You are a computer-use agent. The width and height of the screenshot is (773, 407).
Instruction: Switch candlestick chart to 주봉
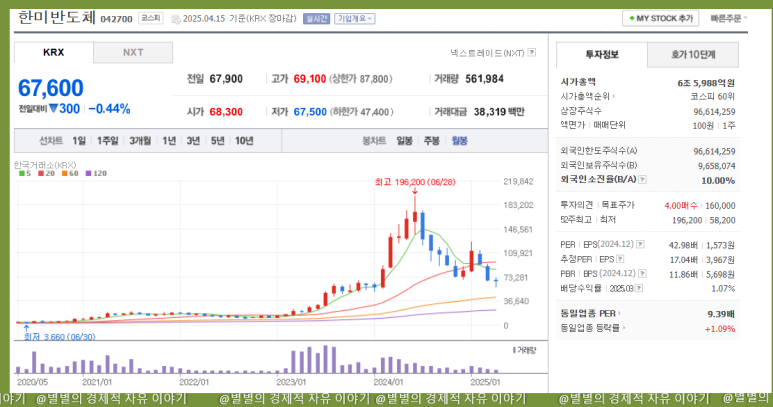point(432,141)
